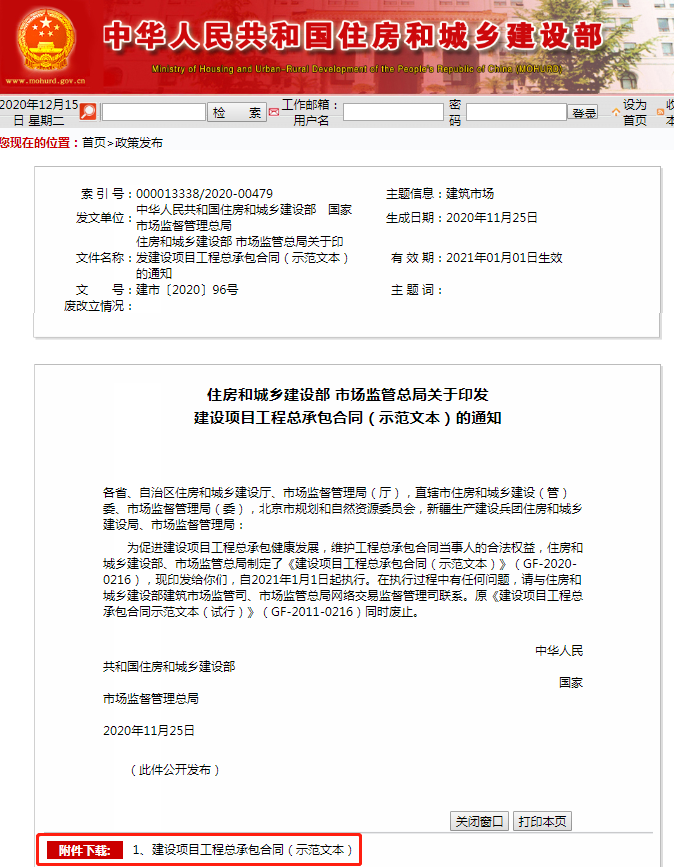674x867 pixels.
Task: Open the 设为首页 link
Action: pyautogui.click(x=635, y=112)
